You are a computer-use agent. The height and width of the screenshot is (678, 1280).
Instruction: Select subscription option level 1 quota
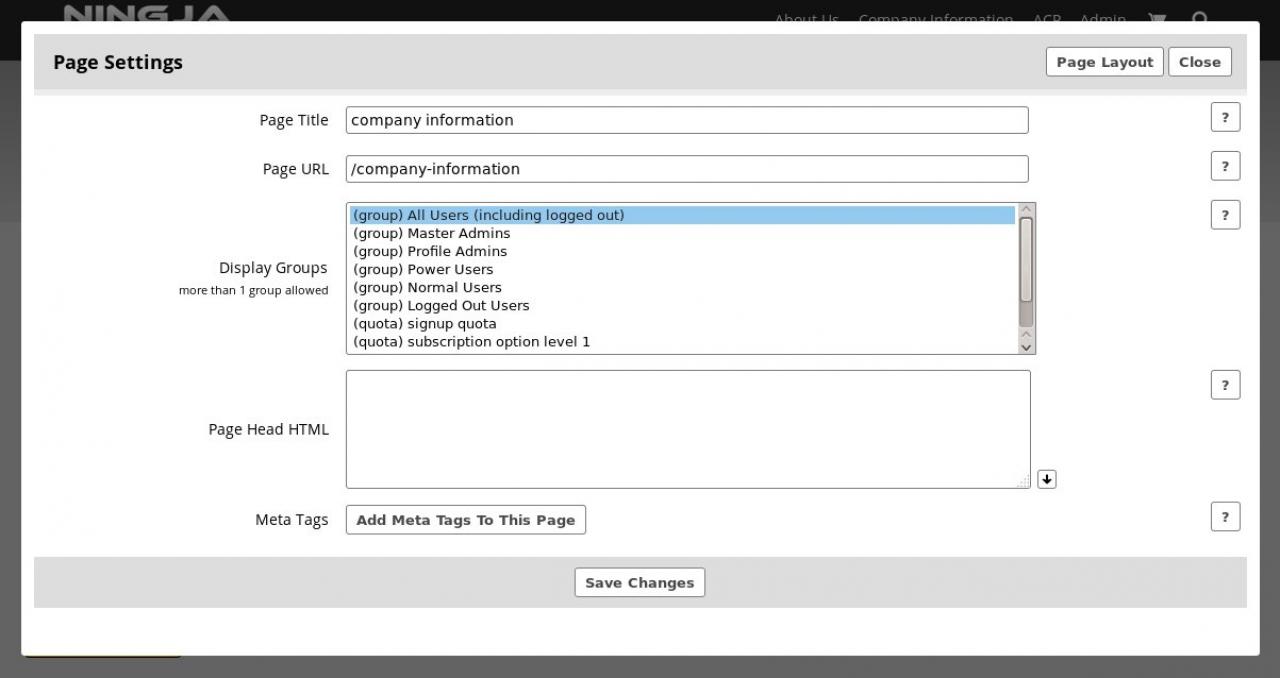tap(472, 341)
